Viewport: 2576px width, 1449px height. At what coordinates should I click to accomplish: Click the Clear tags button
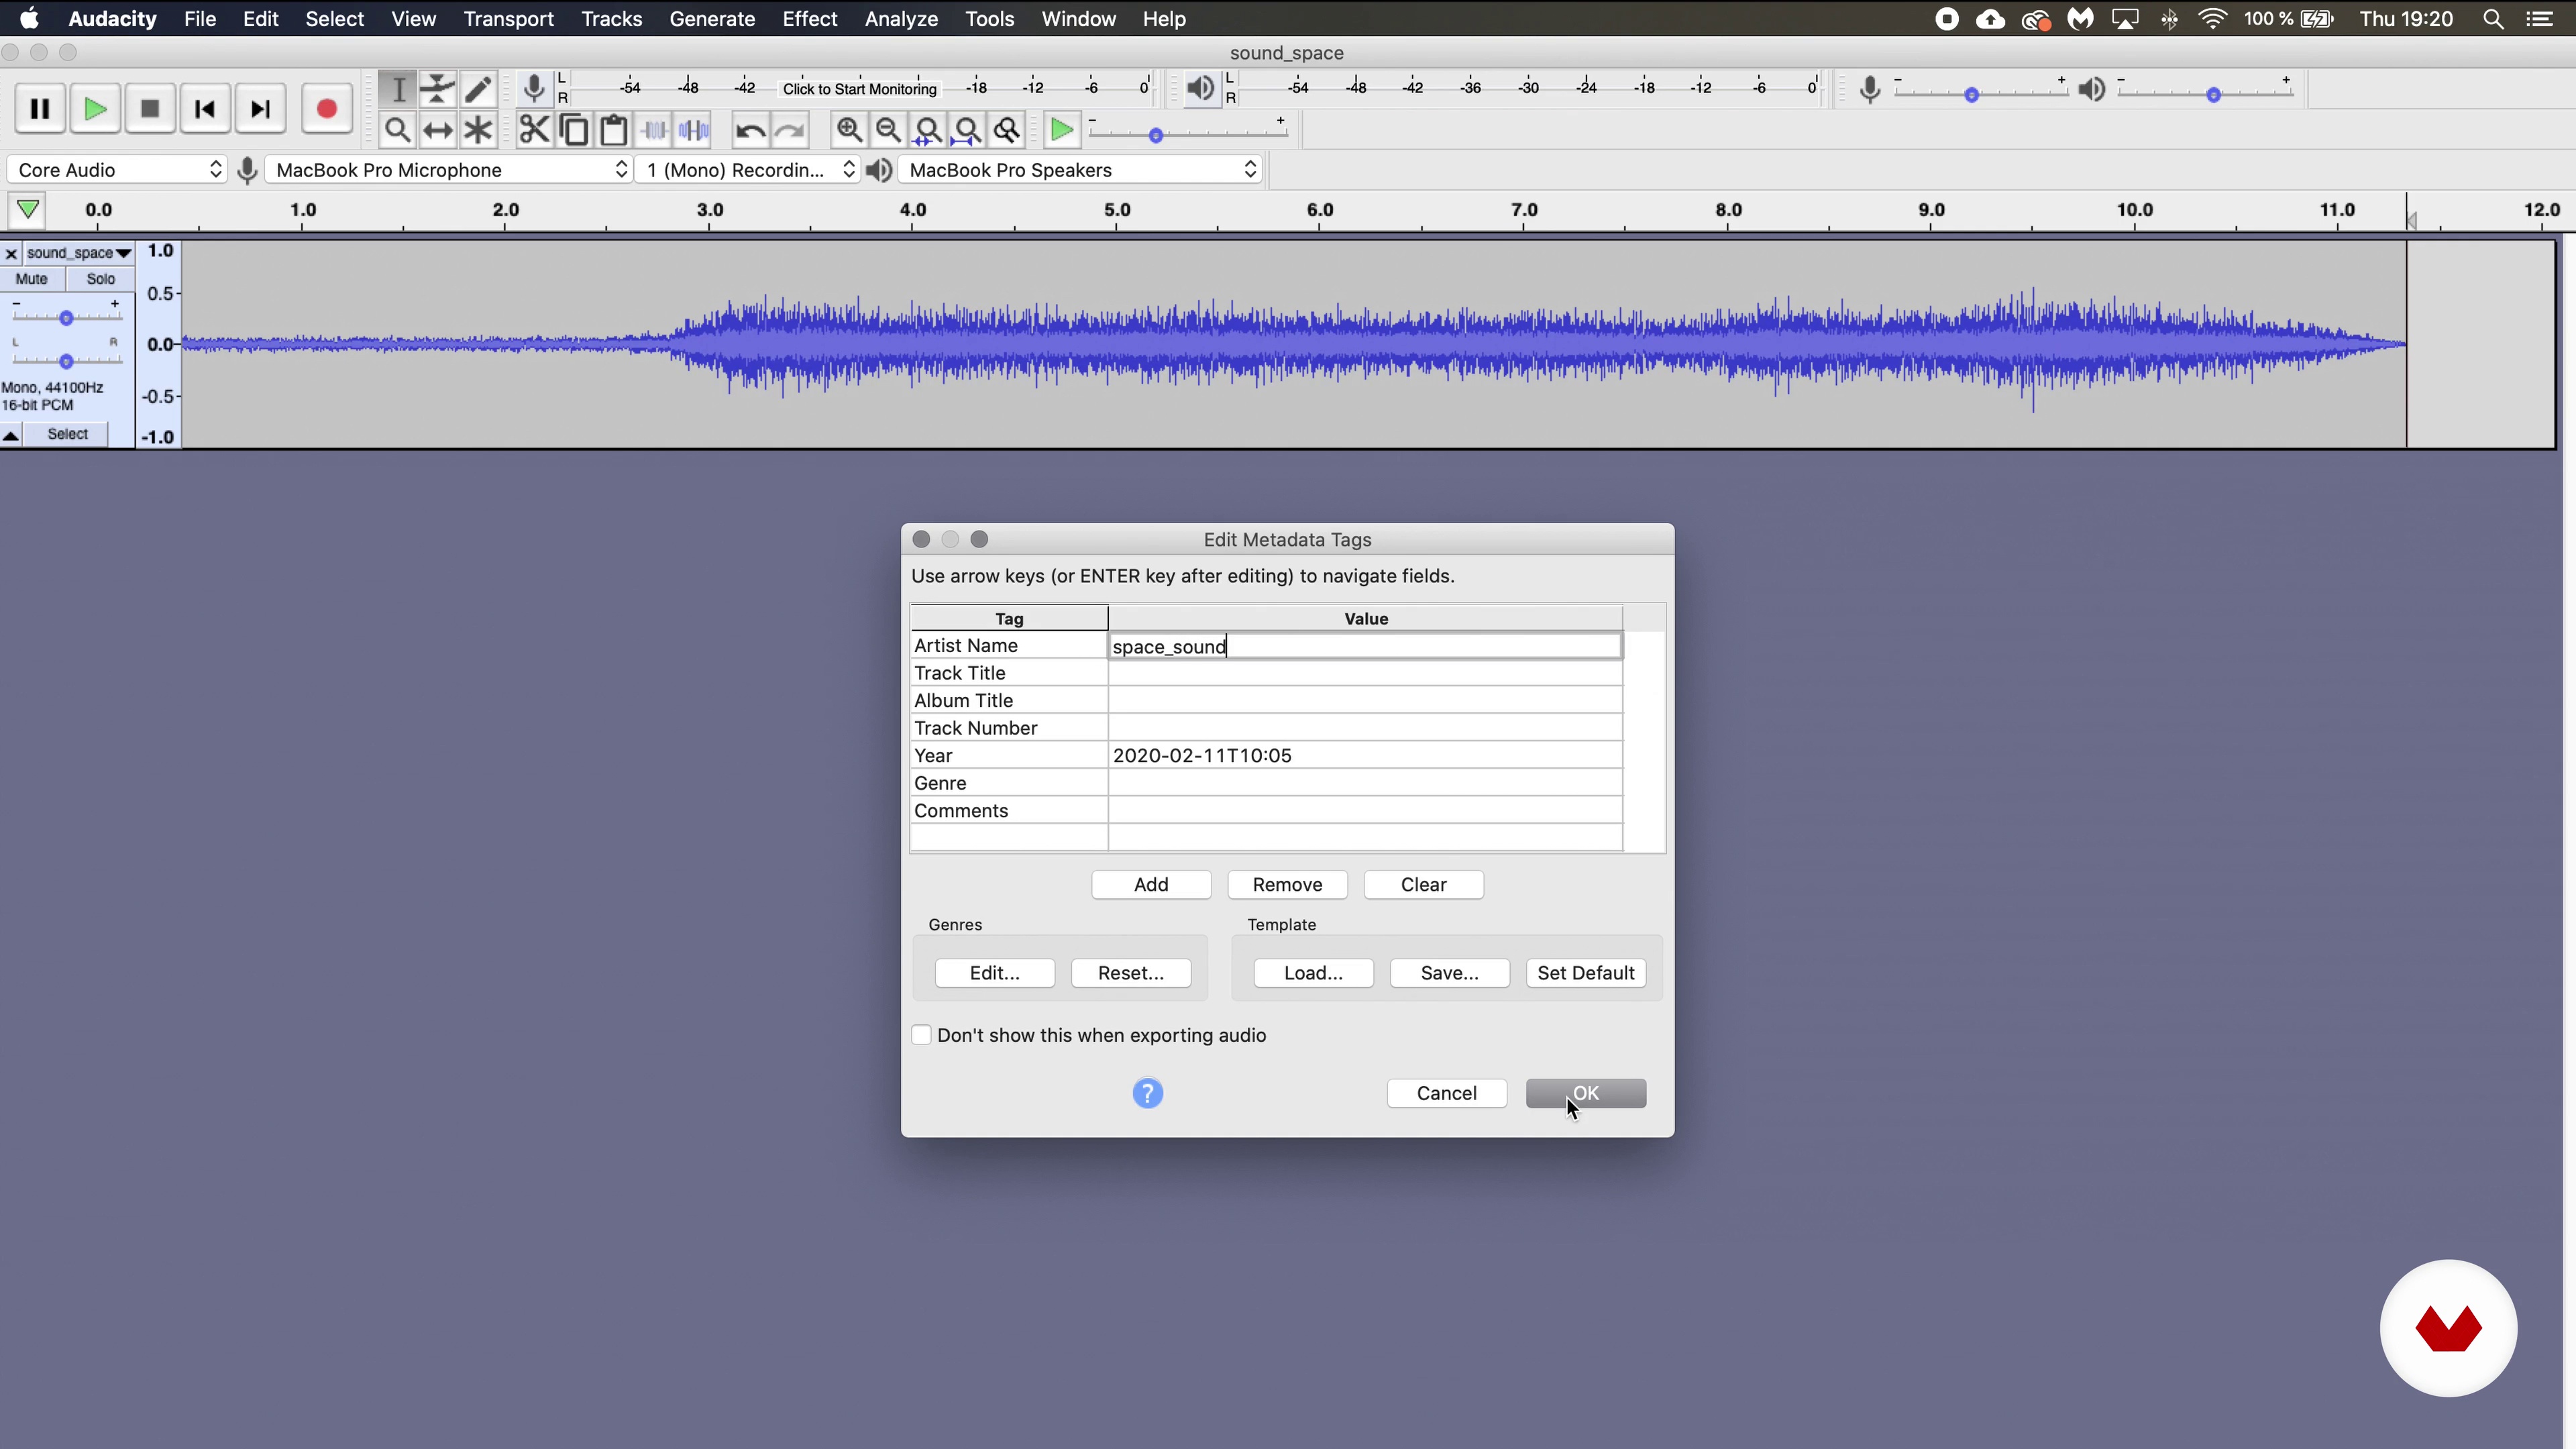1423,884
